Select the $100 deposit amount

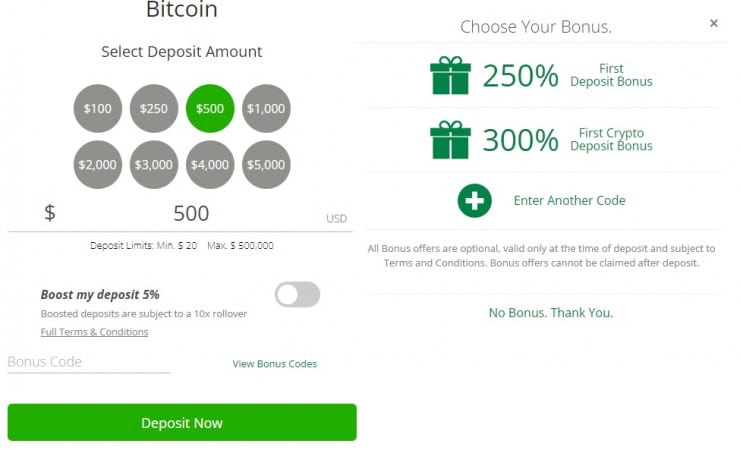(x=98, y=107)
